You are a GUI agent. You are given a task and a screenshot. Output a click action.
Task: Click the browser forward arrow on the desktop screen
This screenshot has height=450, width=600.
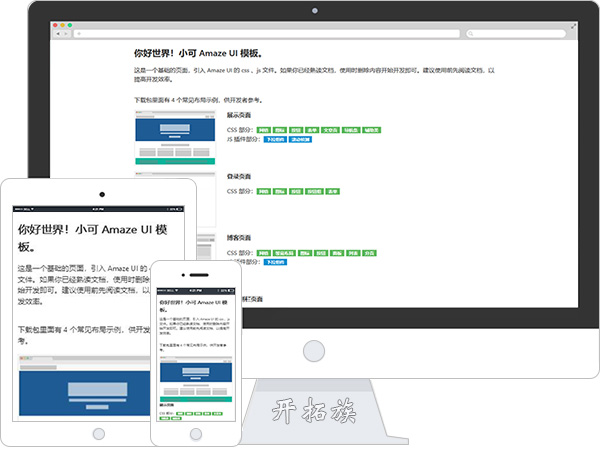coord(66,34)
